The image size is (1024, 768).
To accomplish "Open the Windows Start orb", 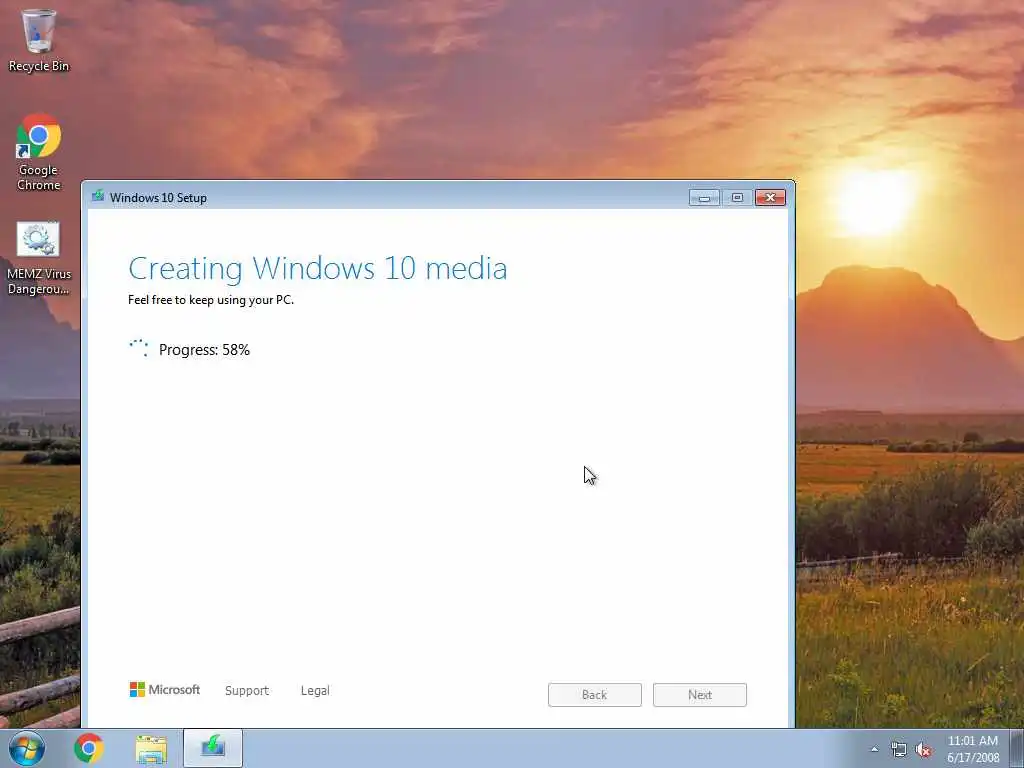I will [27, 748].
